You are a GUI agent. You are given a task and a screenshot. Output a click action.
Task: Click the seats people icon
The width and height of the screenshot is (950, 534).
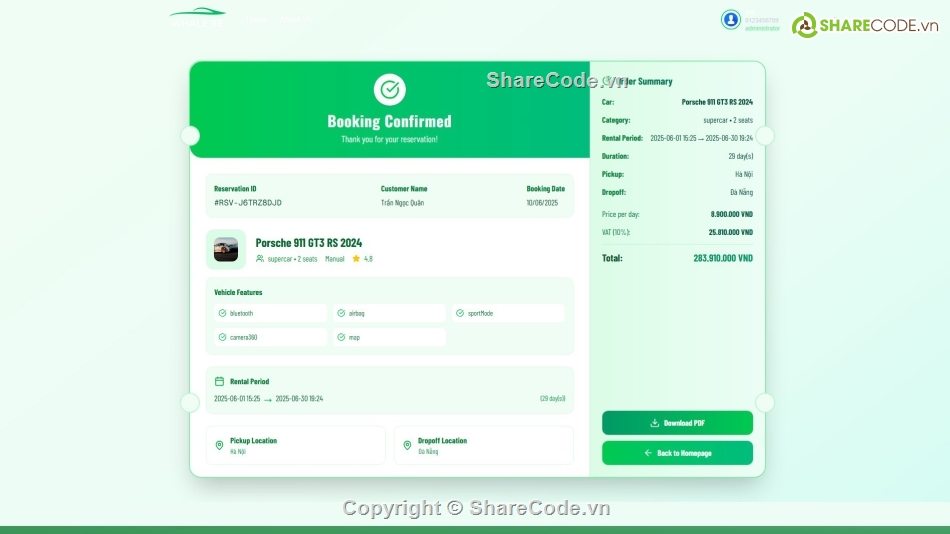pyautogui.click(x=260, y=259)
